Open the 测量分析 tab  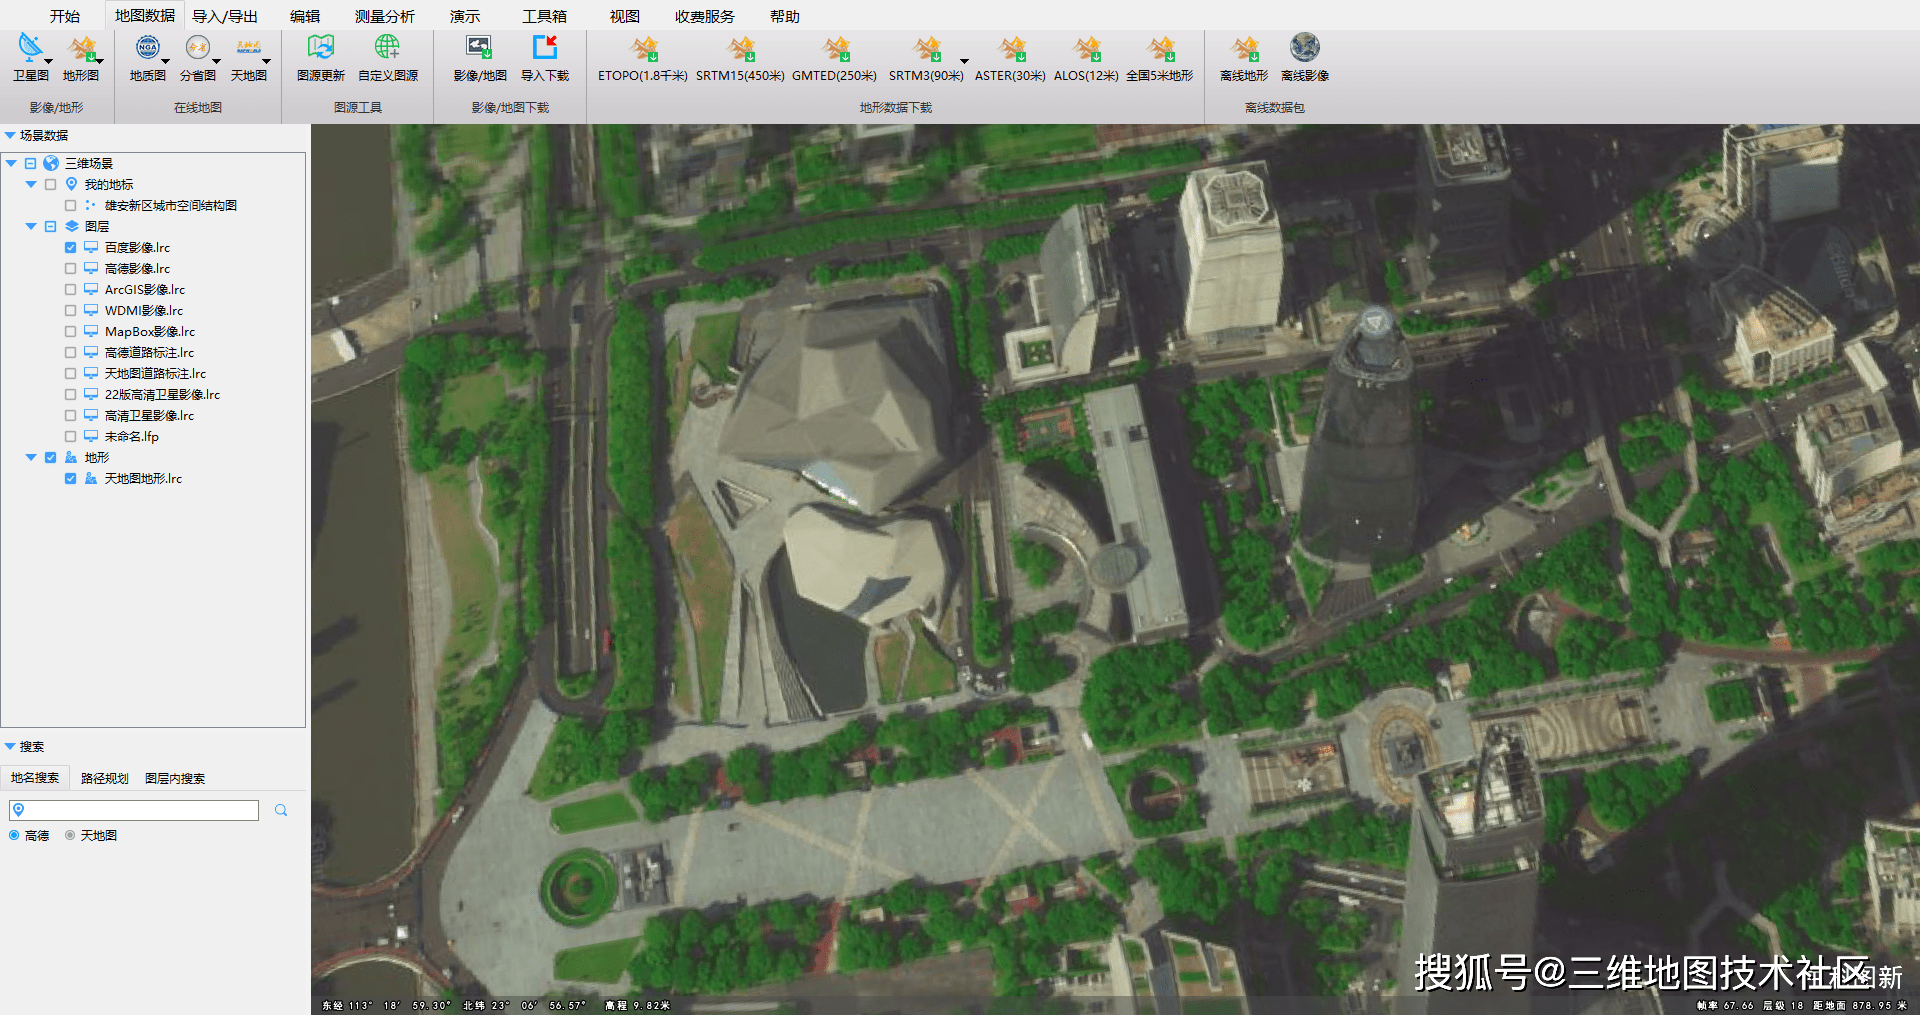click(x=384, y=16)
